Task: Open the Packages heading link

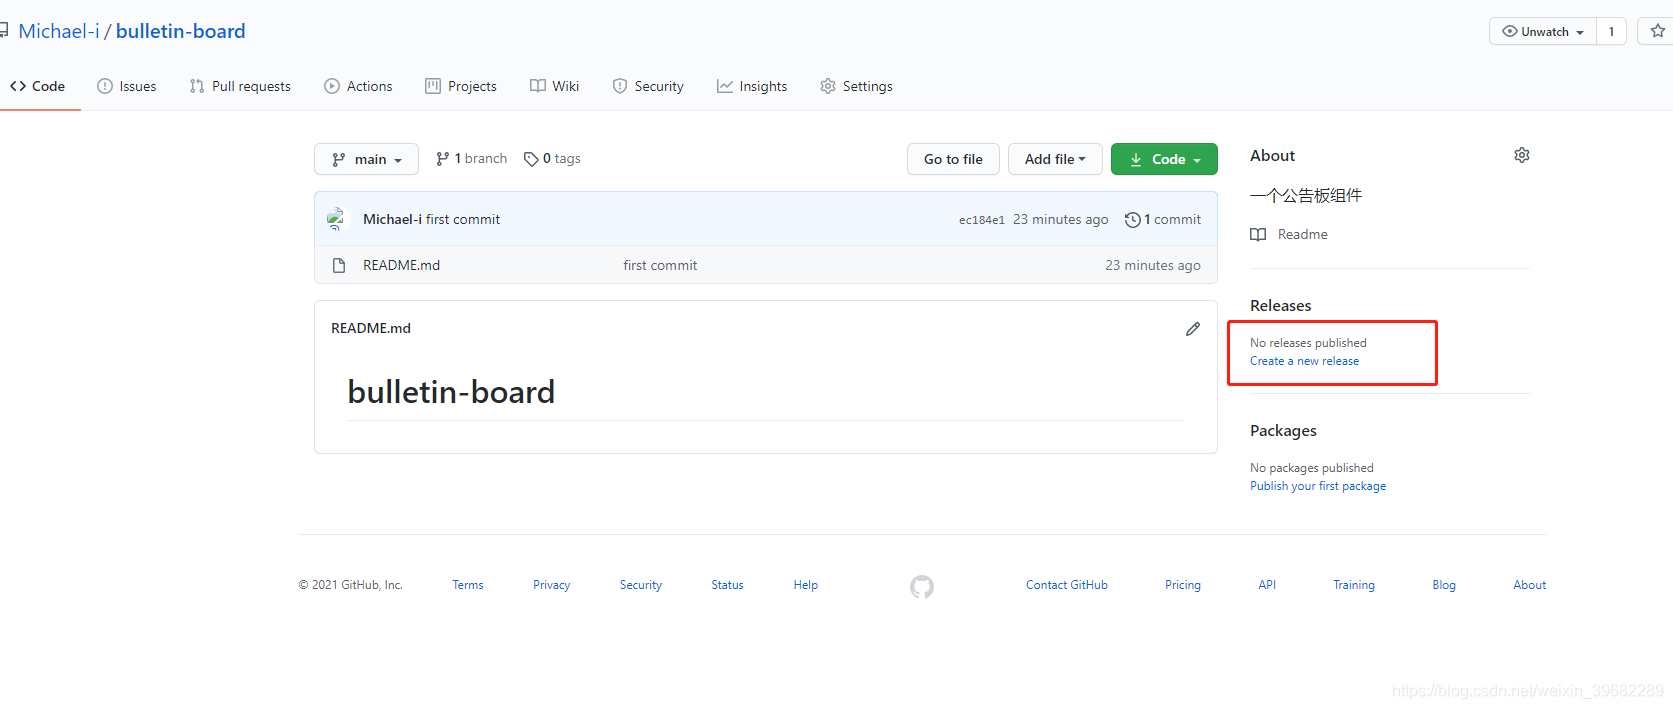Action: tap(1283, 431)
